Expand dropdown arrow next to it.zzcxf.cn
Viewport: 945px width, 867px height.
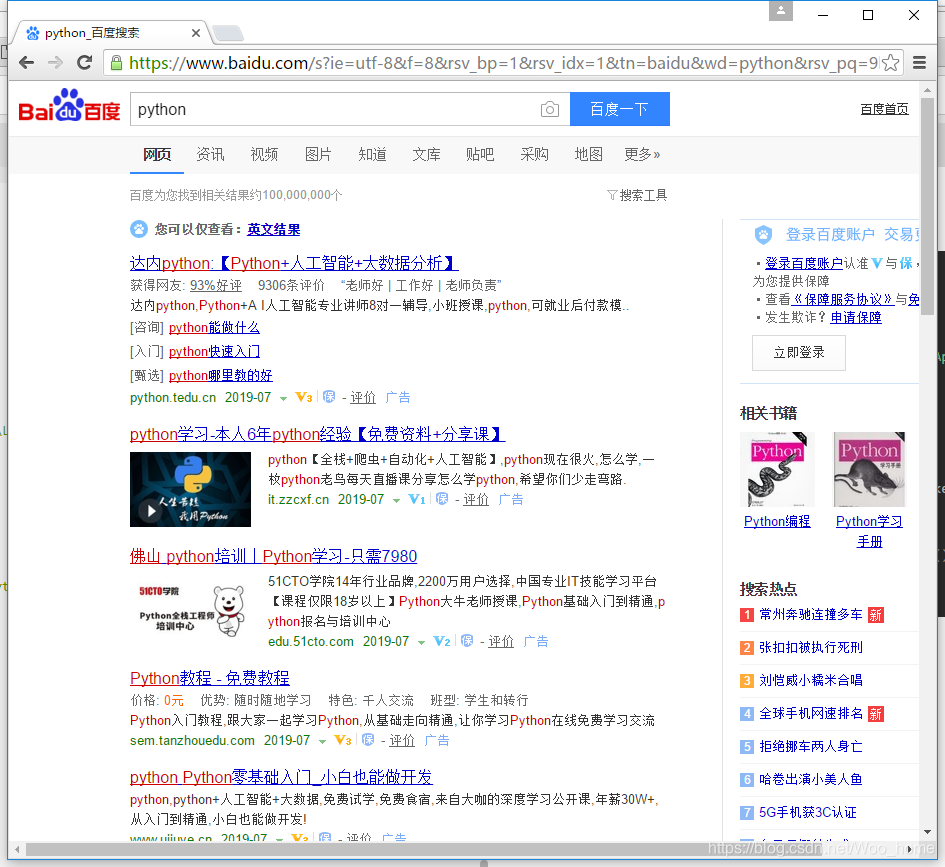pos(396,500)
